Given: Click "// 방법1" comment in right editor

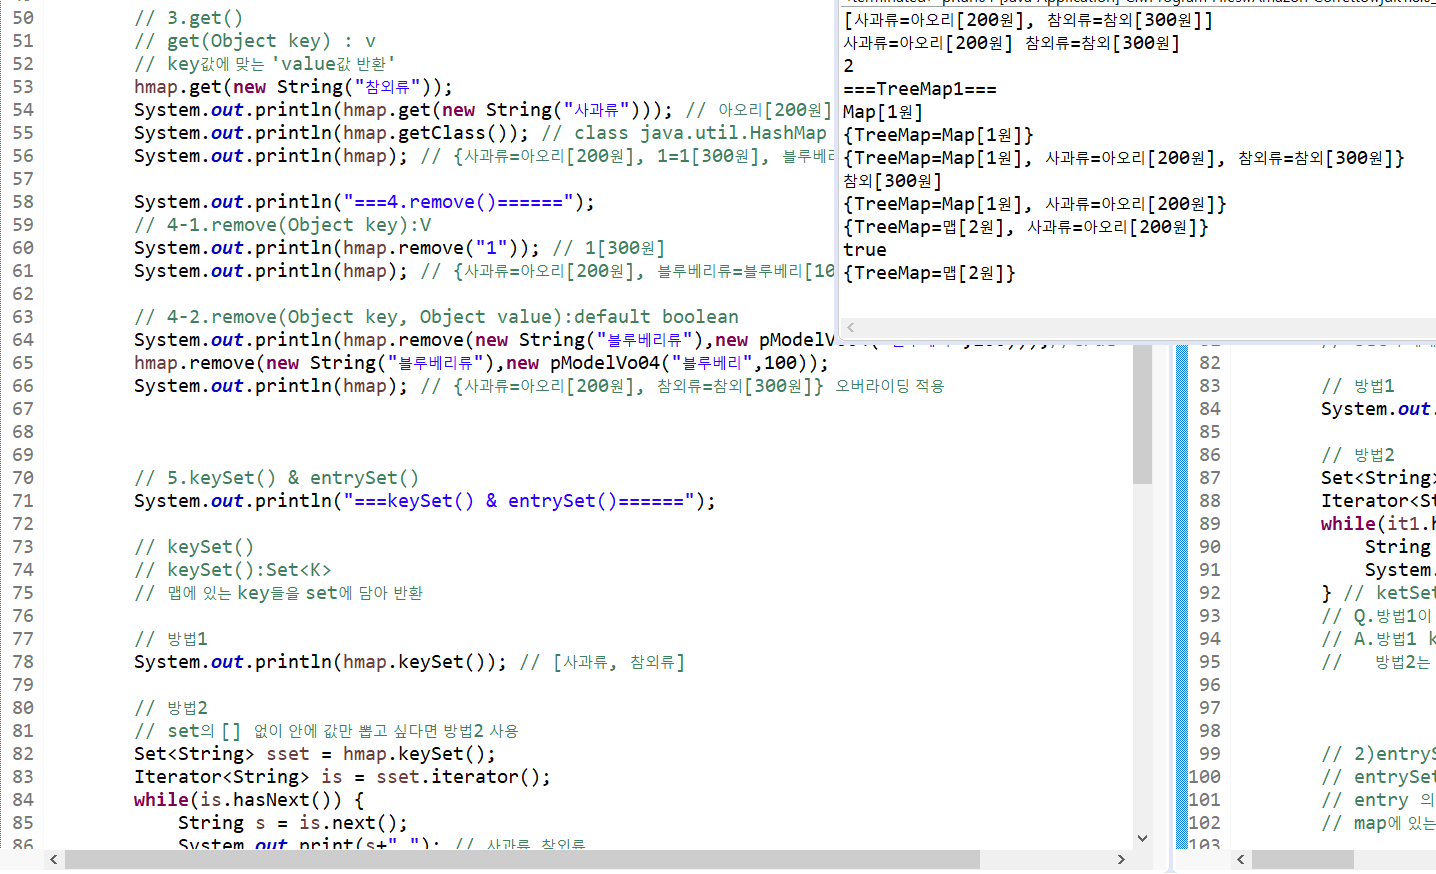Looking at the screenshot, I should pos(1358,386).
